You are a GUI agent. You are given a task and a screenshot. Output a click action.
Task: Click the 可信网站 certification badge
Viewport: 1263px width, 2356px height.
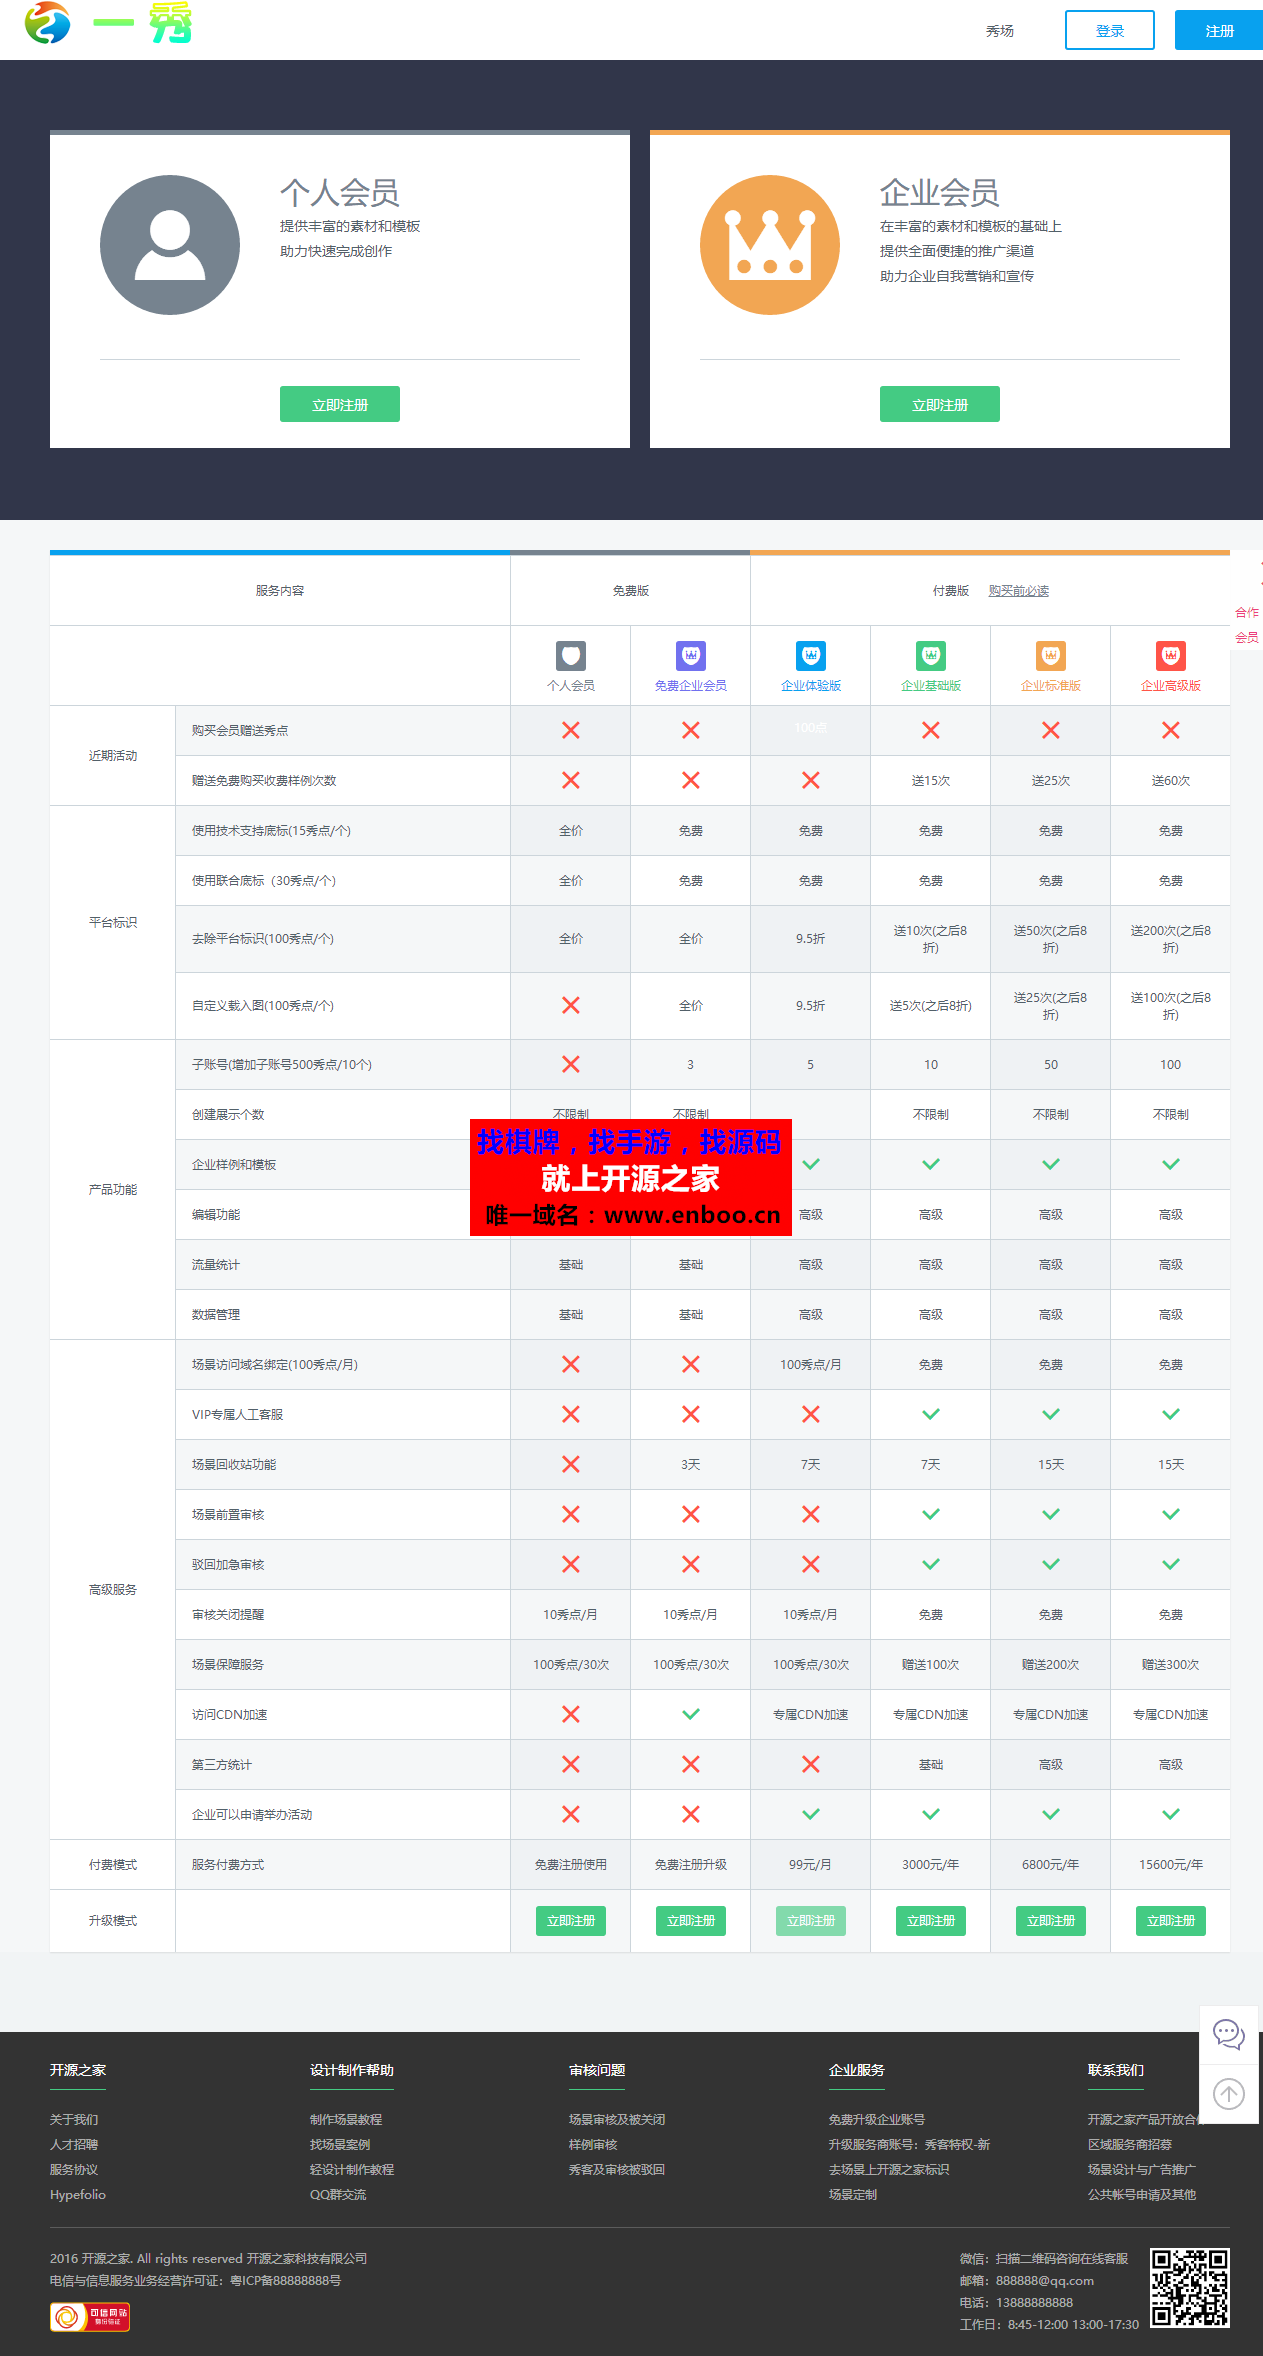point(90,2317)
